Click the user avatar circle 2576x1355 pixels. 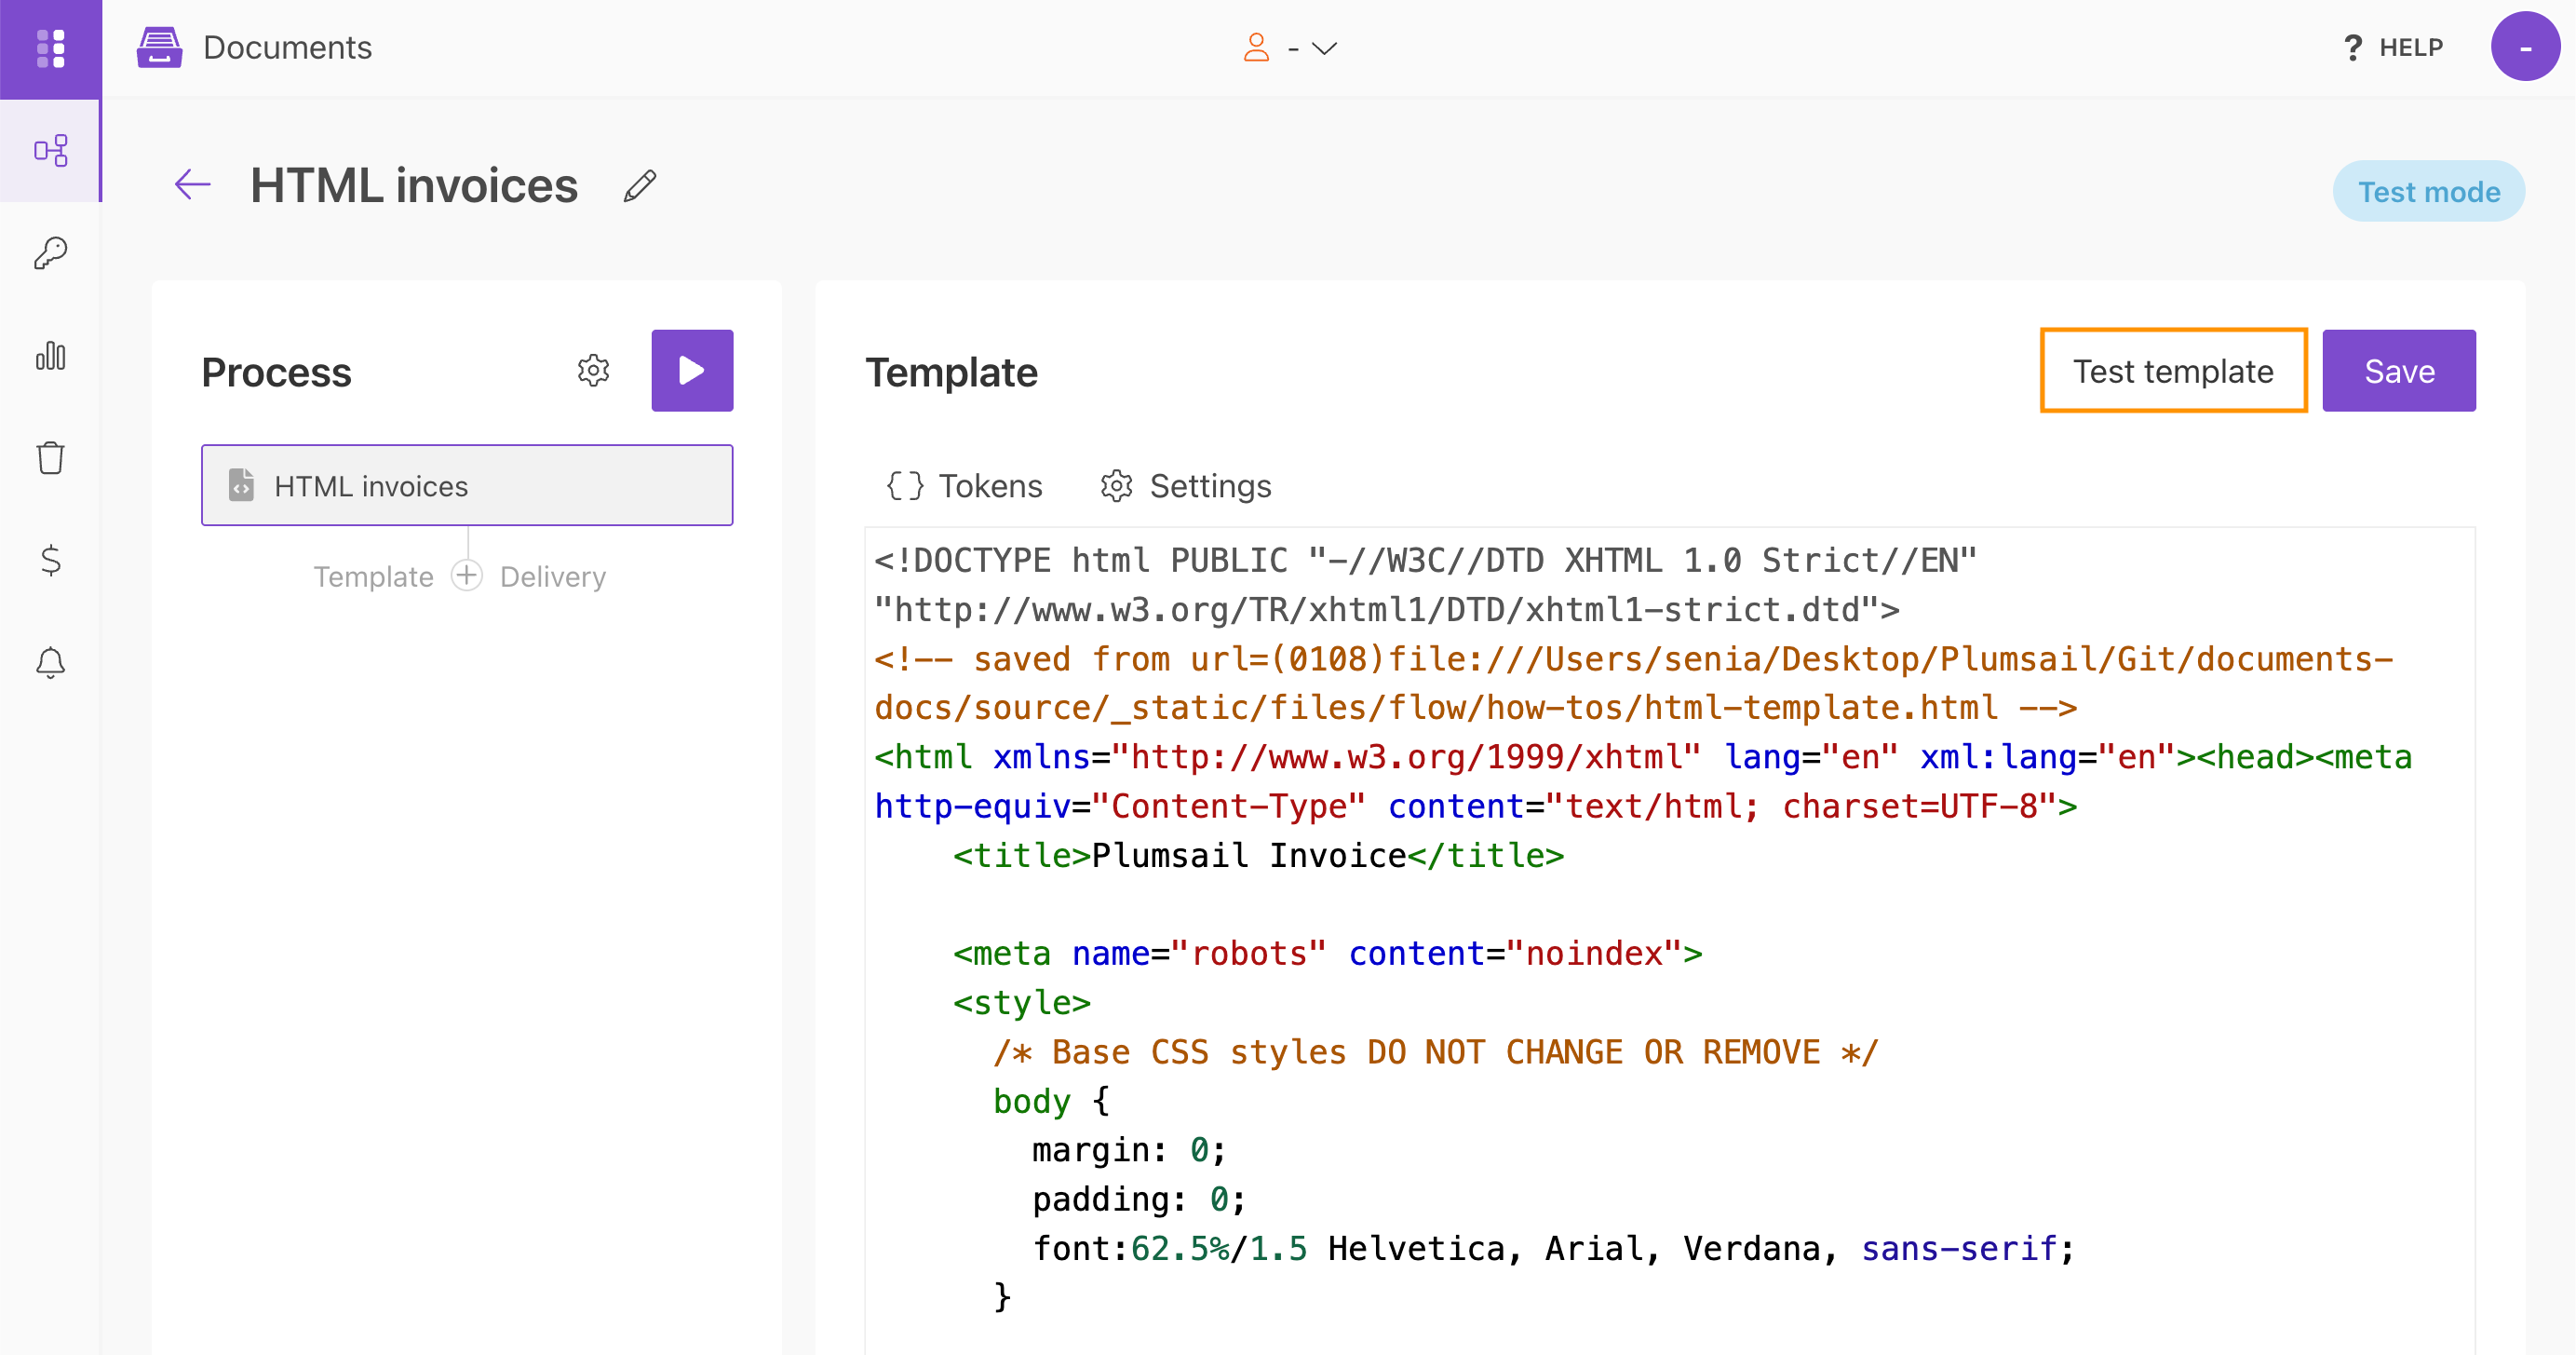pyautogui.click(x=2525, y=47)
